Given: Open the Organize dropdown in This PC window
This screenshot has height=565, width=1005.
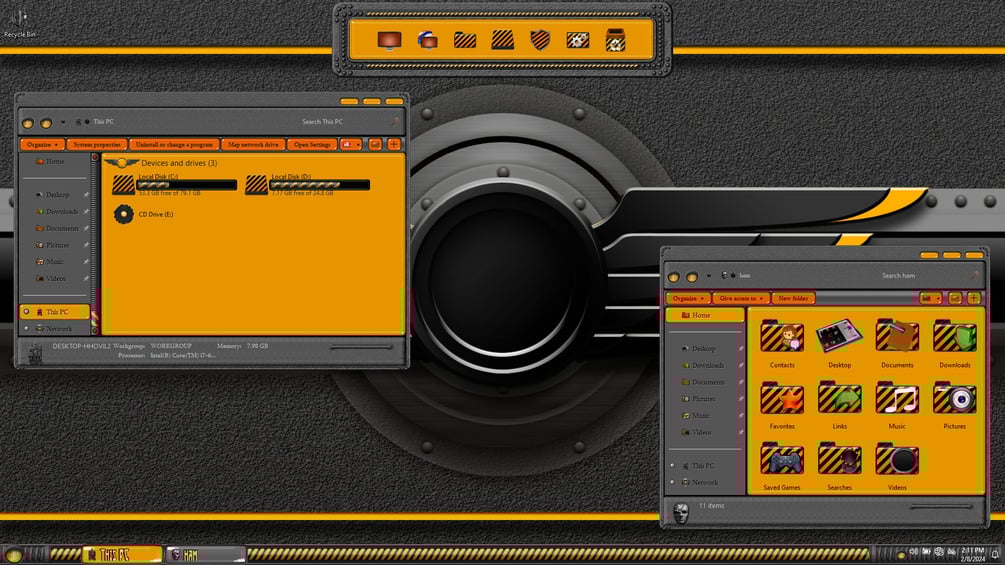Looking at the screenshot, I should click(x=42, y=144).
